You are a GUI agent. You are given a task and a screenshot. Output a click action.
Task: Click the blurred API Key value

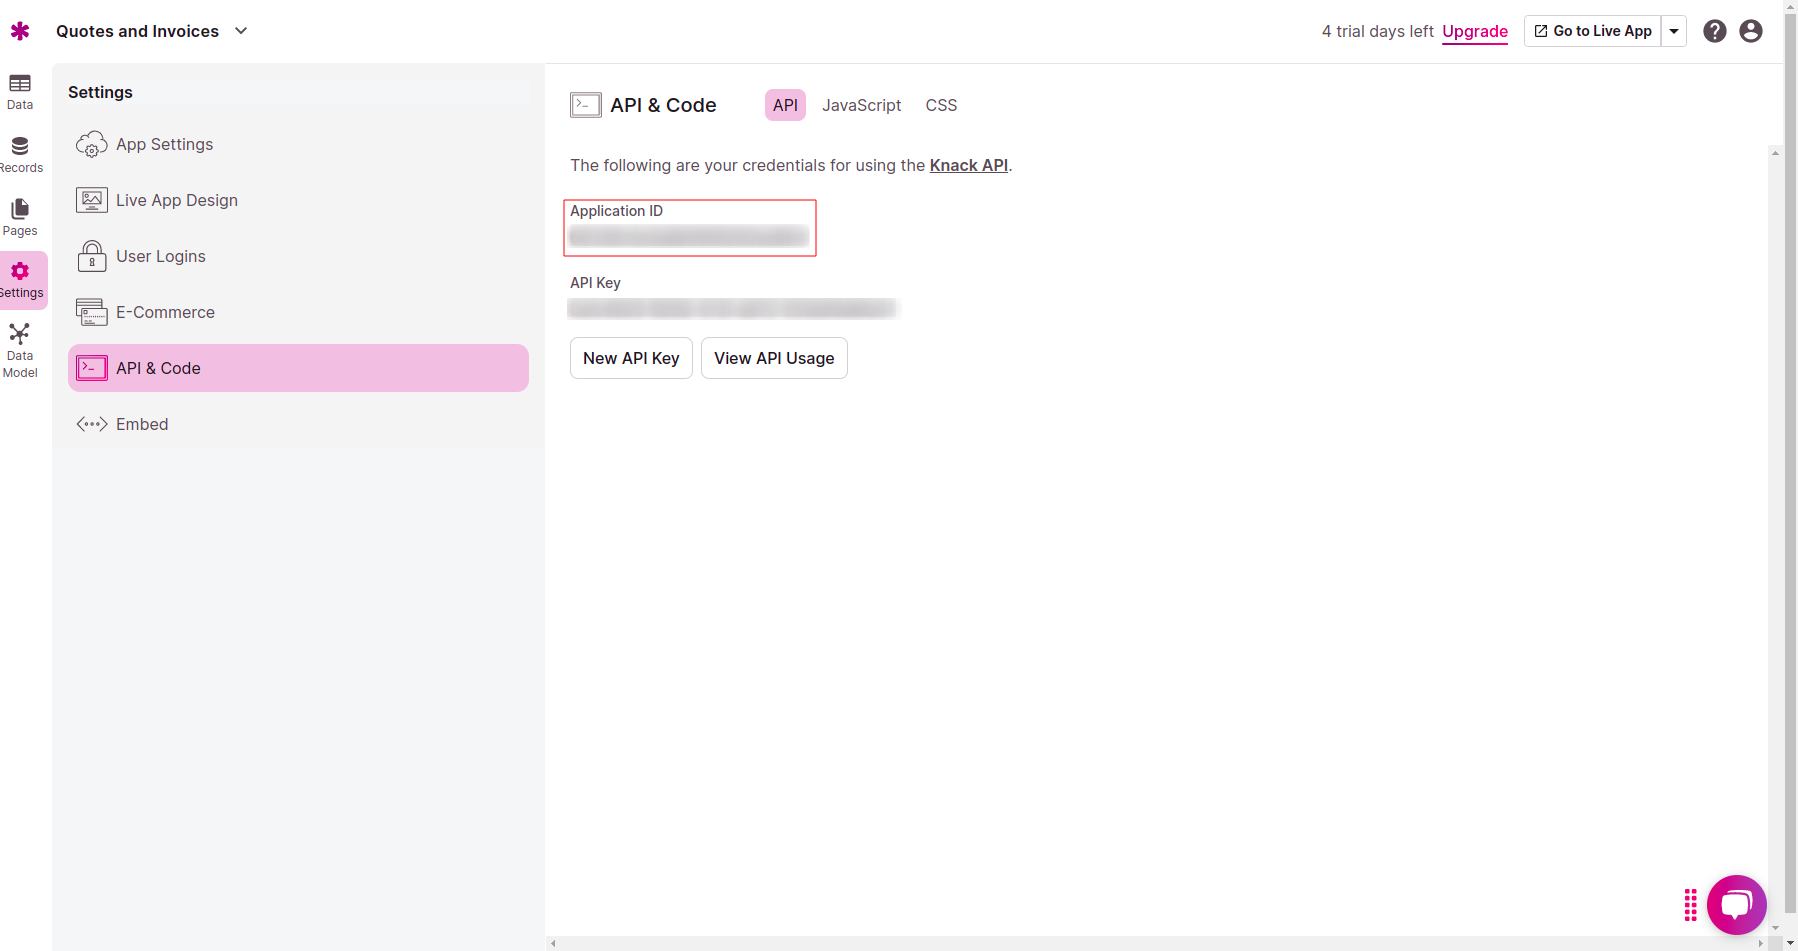[x=733, y=308]
